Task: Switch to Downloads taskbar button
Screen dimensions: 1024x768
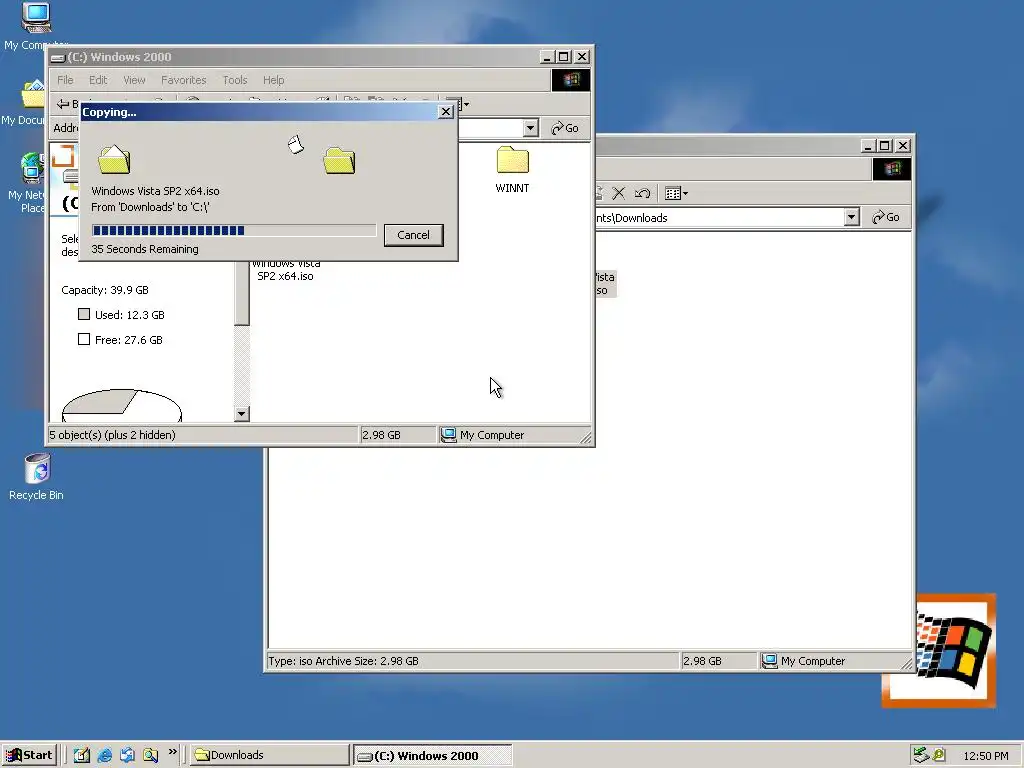Action: click(270, 755)
